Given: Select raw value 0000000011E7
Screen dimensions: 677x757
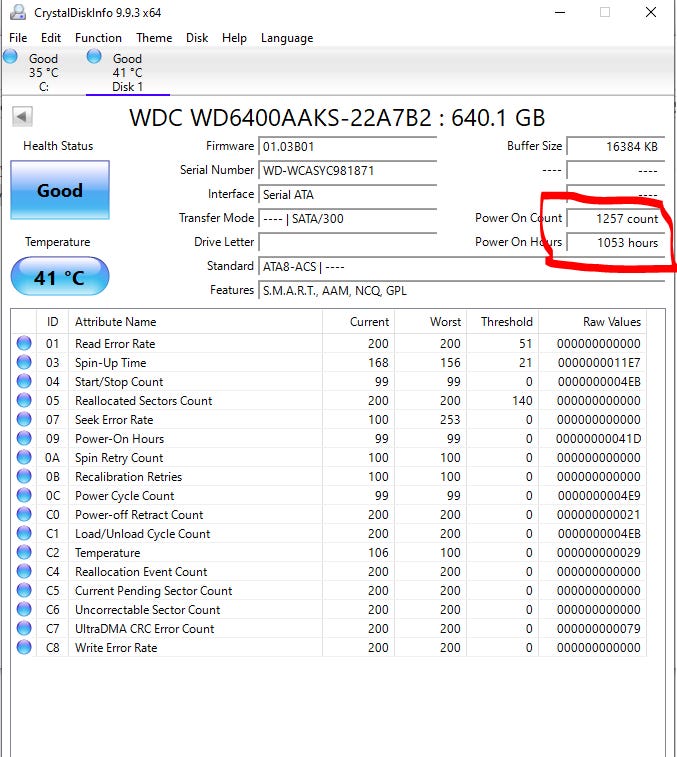Looking at the screenshot, I should click(599, 363).
